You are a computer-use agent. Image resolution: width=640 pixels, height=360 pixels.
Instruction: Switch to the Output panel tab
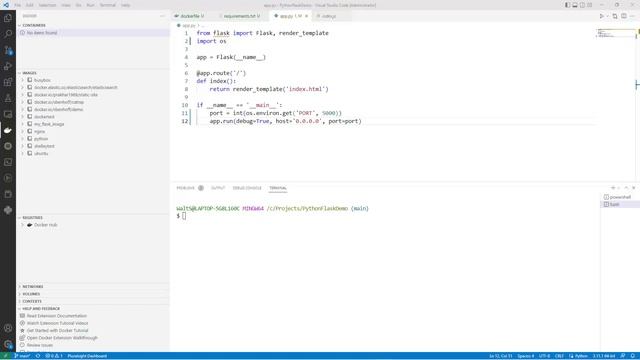218,188
